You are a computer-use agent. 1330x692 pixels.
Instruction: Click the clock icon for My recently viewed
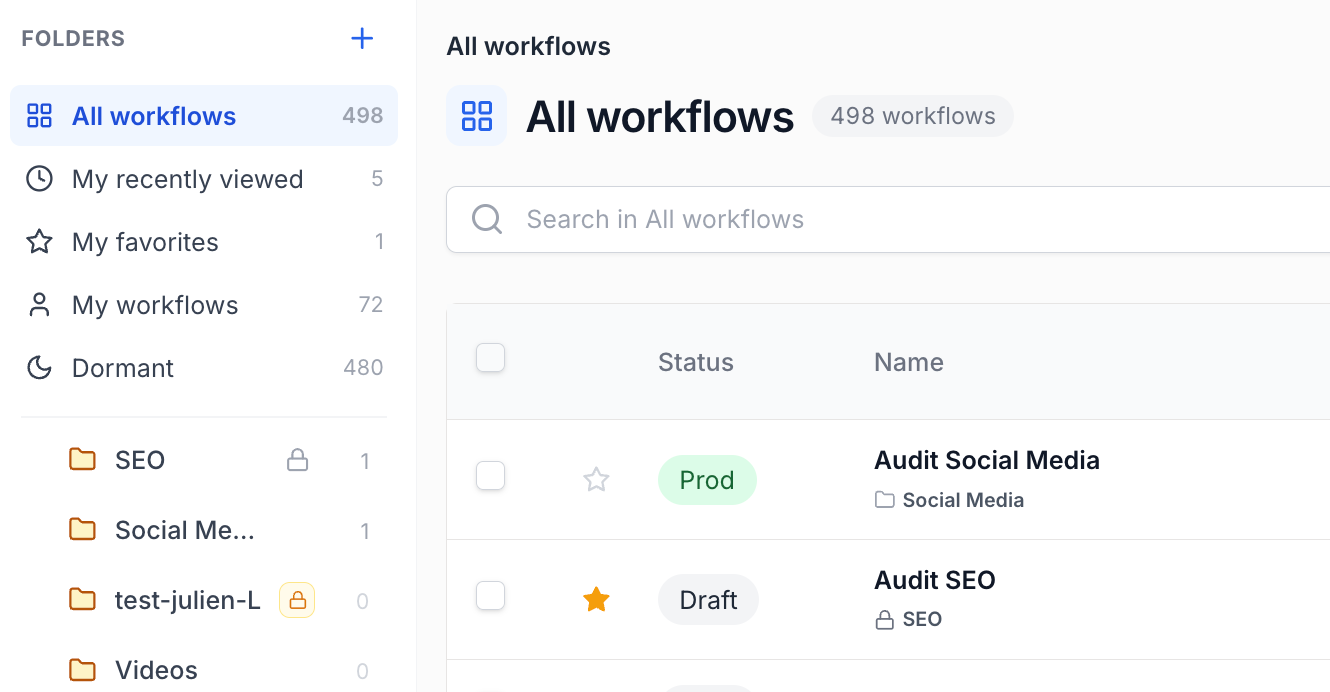click(x=39, y=179)
